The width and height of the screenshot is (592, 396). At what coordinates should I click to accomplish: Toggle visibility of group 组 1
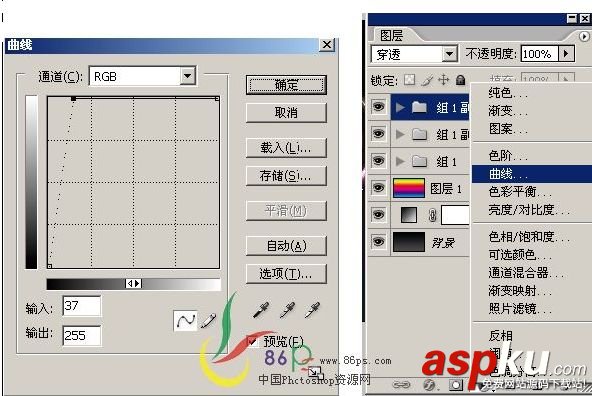378,161
